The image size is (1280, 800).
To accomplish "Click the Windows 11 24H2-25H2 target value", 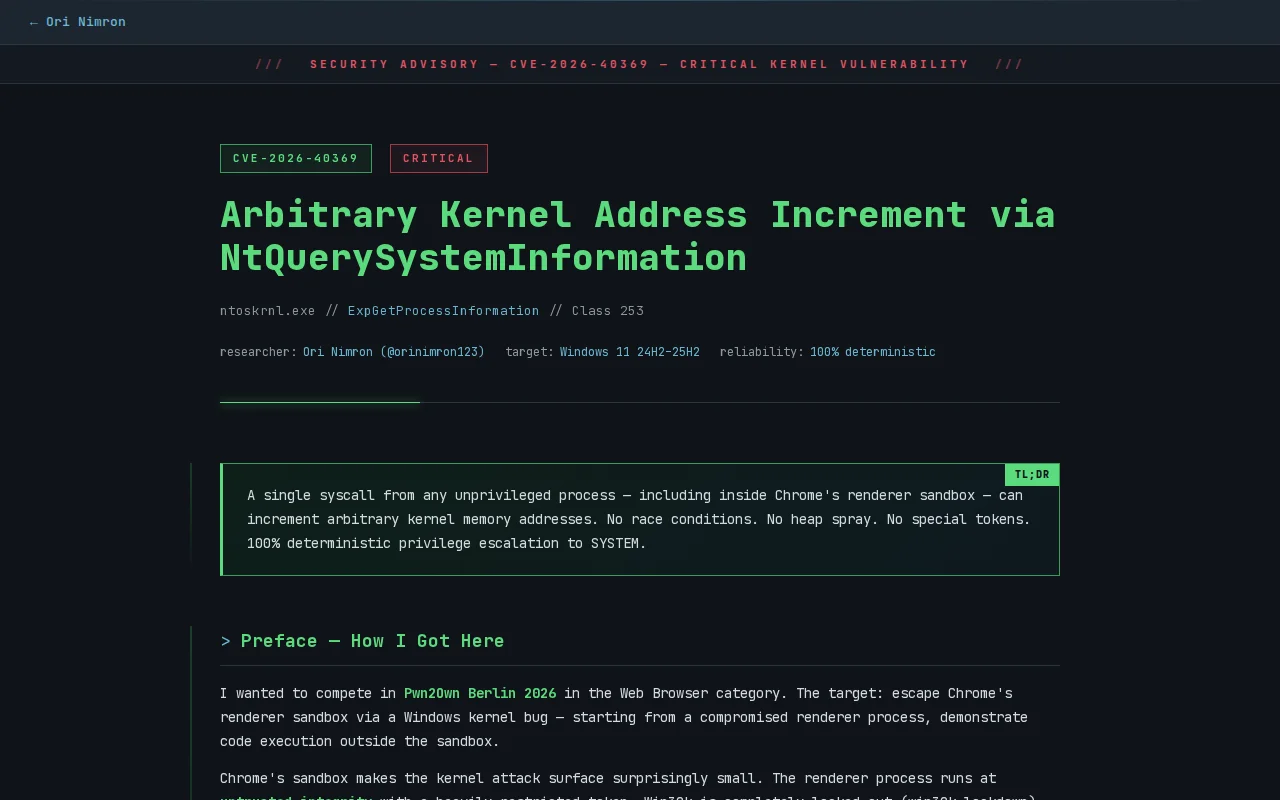I will [630, 352].
